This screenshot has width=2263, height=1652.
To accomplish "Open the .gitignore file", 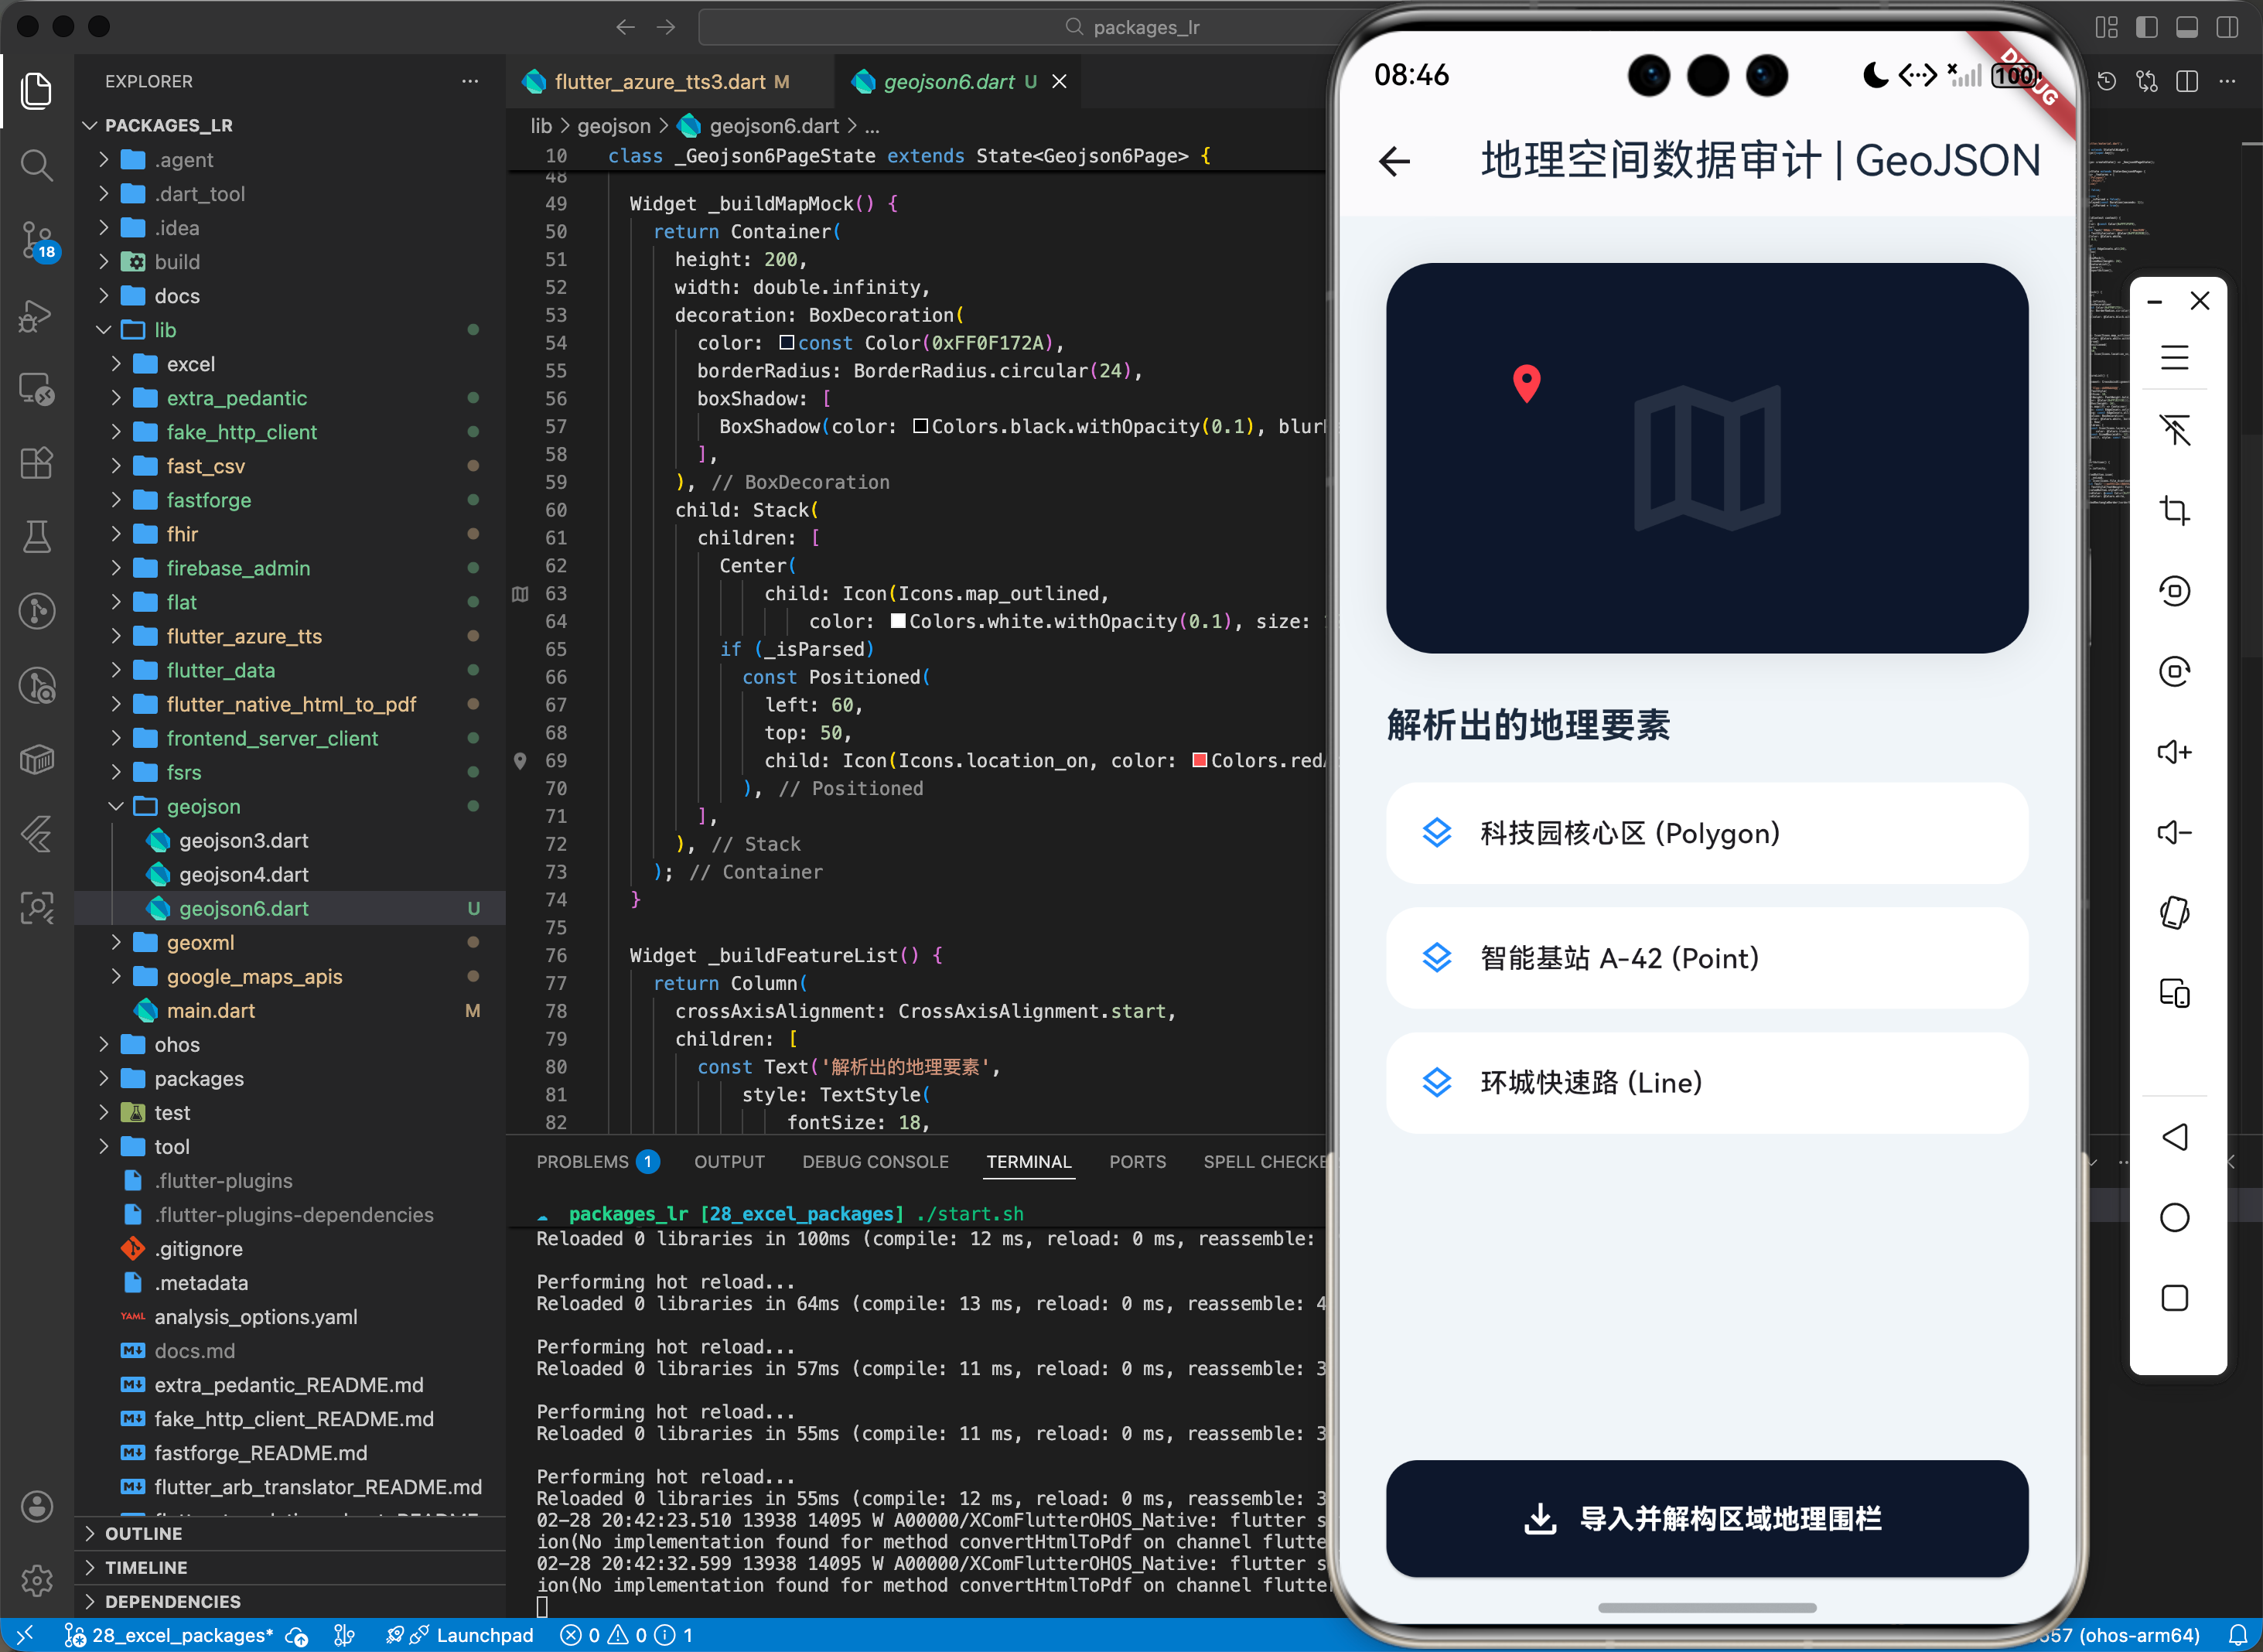I will click(x=290, y=1248).
